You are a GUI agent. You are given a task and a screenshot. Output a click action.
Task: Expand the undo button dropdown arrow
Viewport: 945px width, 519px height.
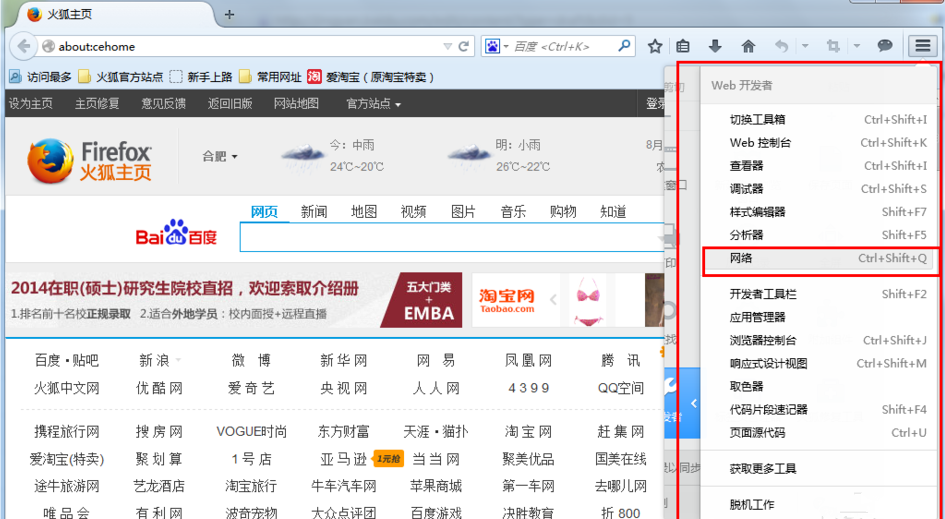[805, 46]
